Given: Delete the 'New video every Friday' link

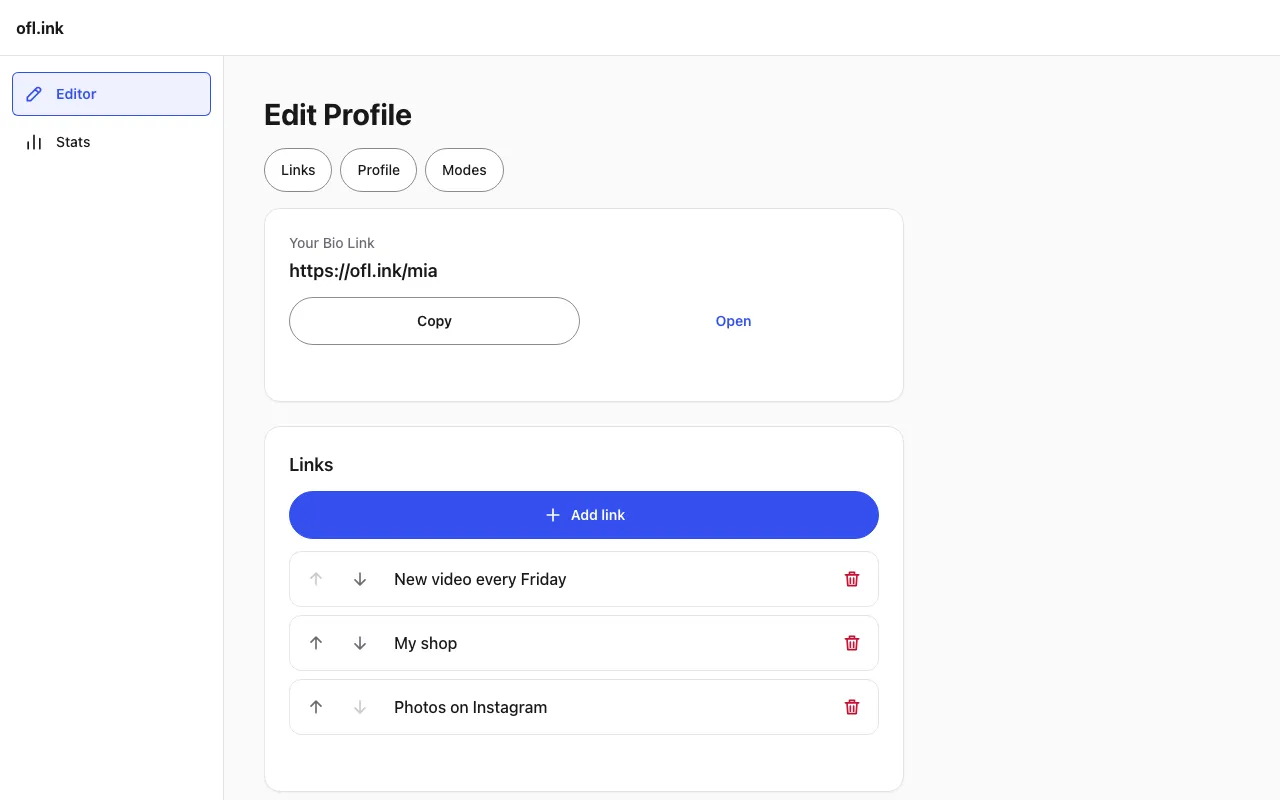Looking at the screenshot, I should (852, 579).
